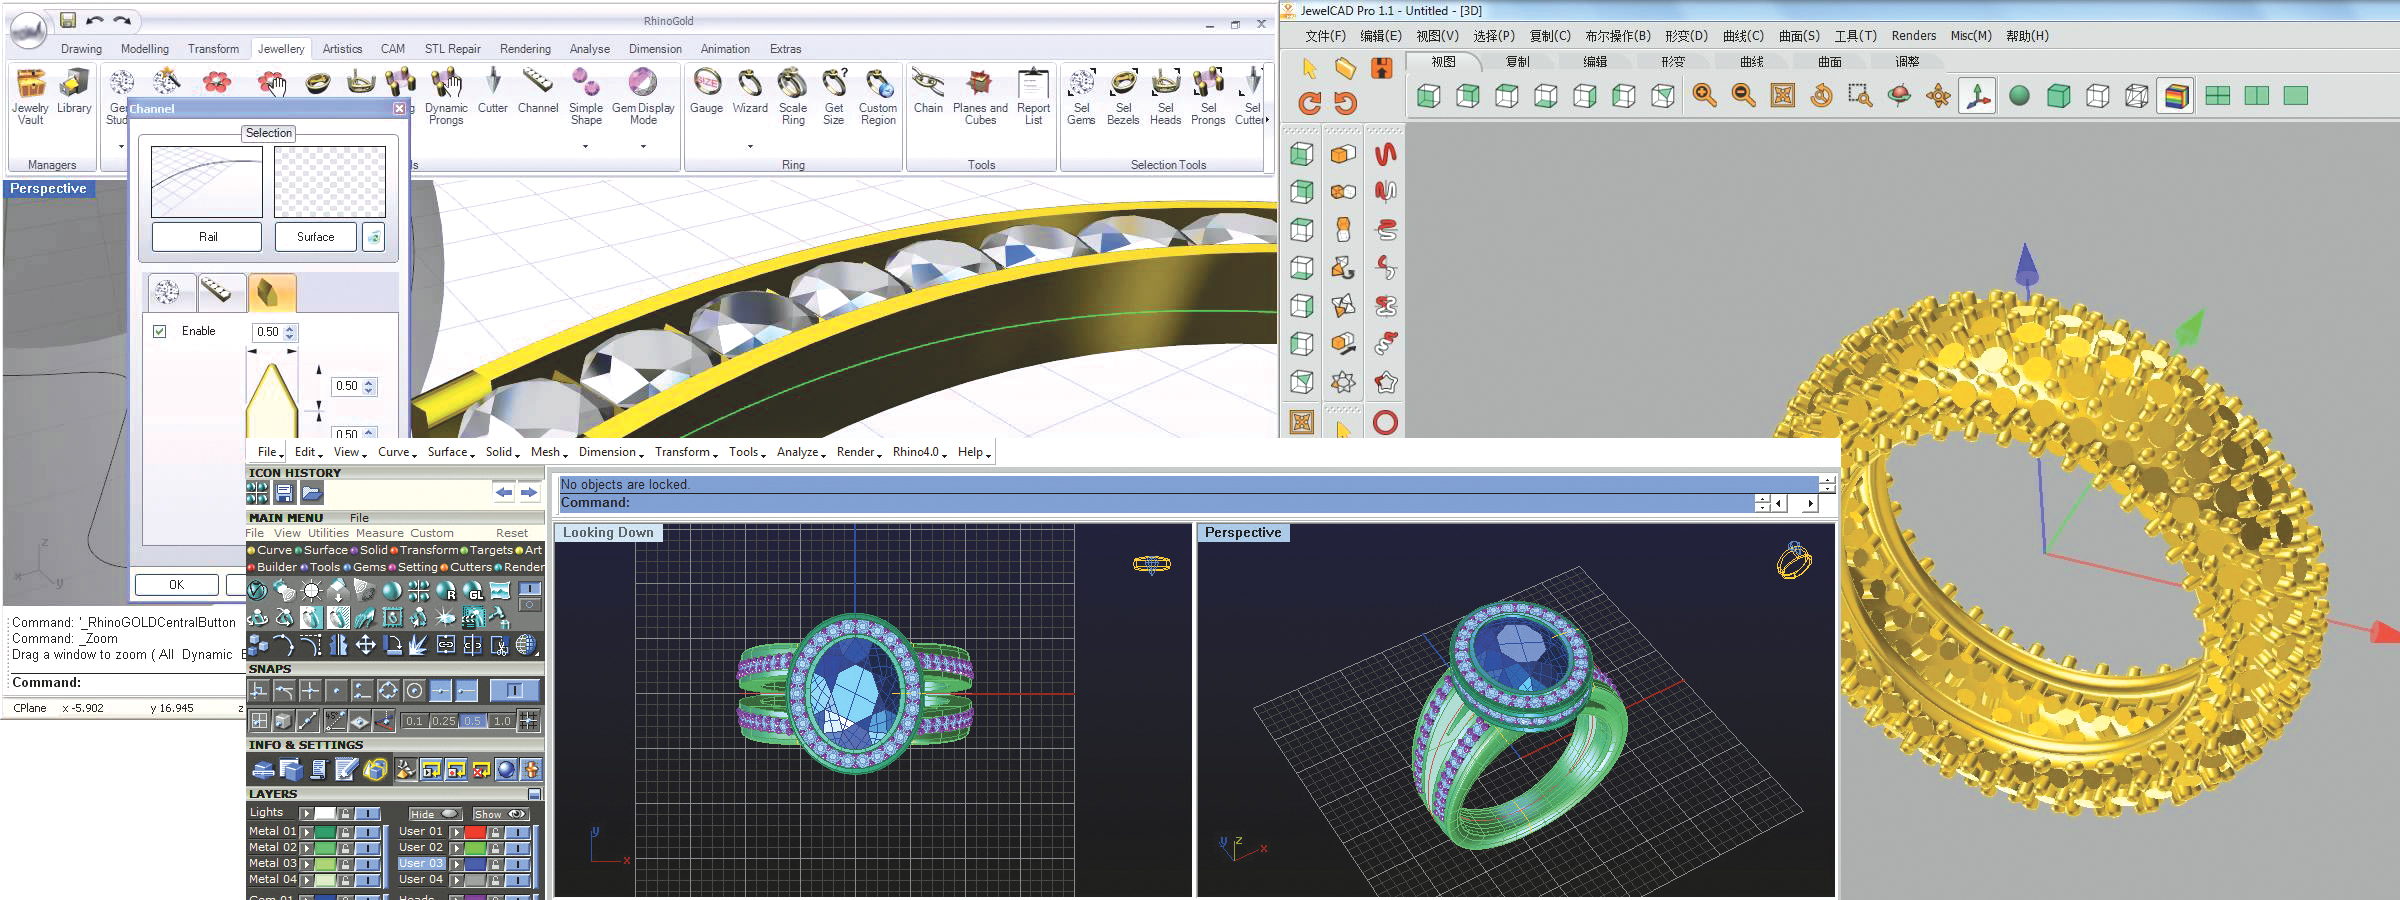Click the rainbow color cube icon in JewelCAD
Screen dimensions: 2400x900
(2175, 96)
